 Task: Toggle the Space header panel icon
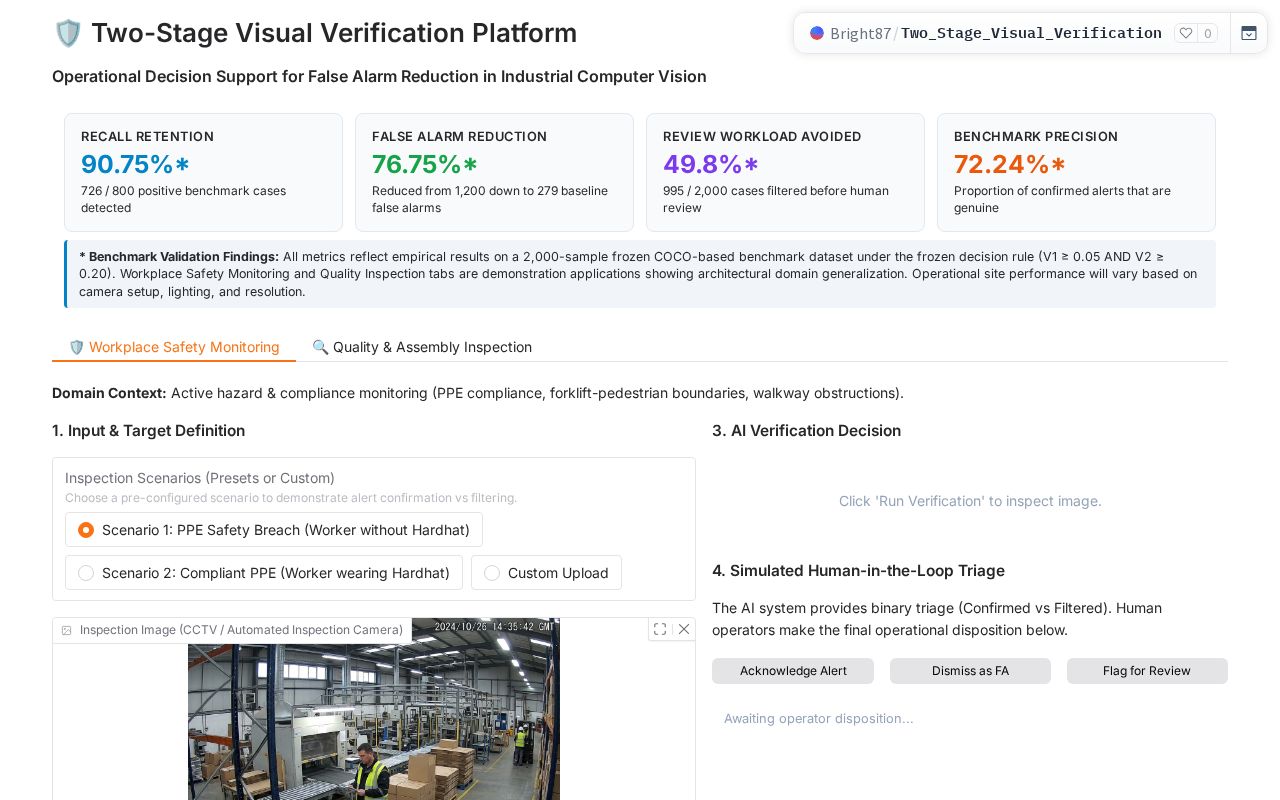[x=1249, y=33]
